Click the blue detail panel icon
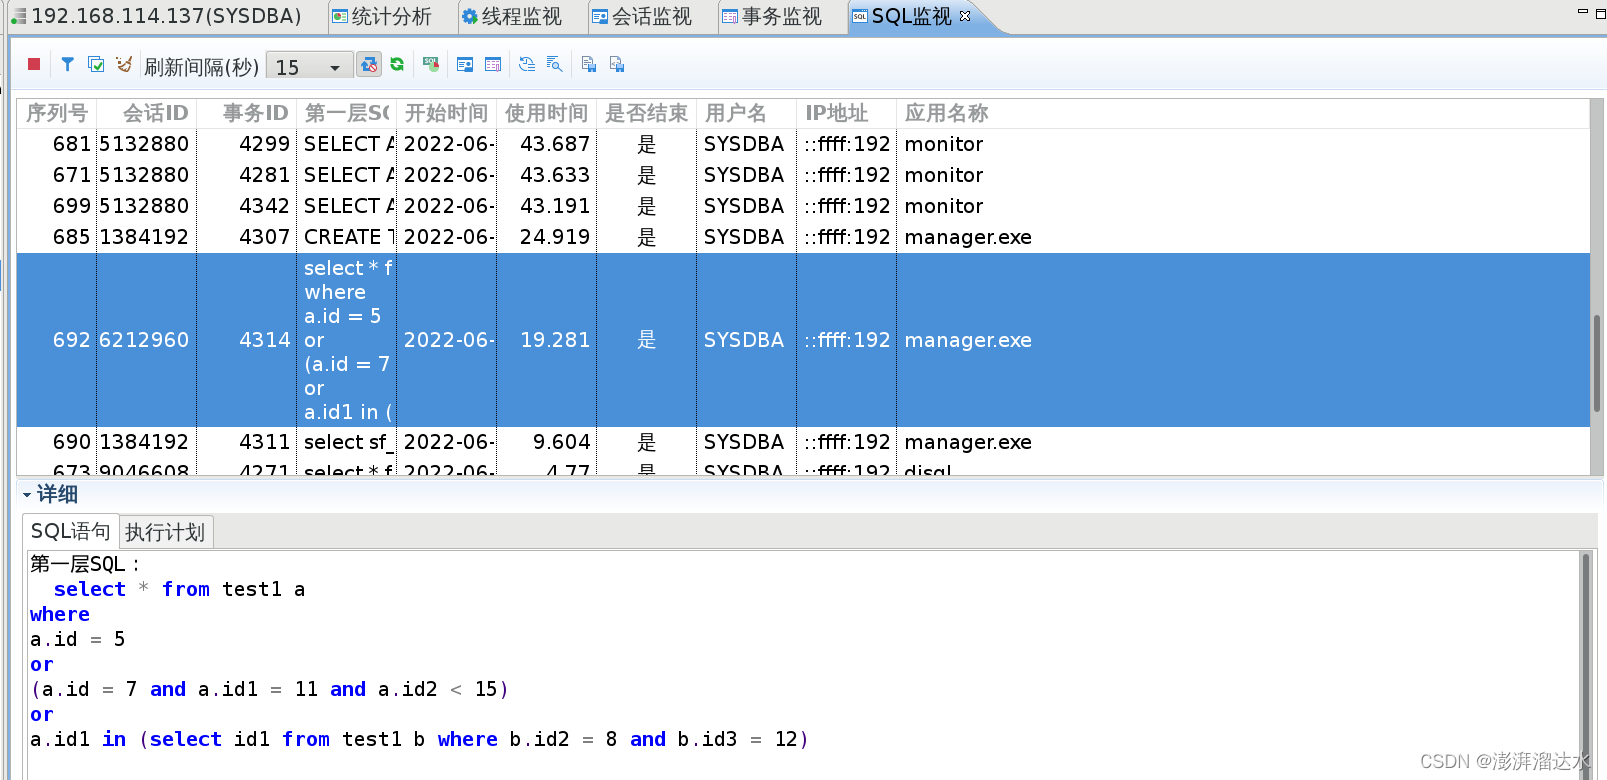 point(465,65)
